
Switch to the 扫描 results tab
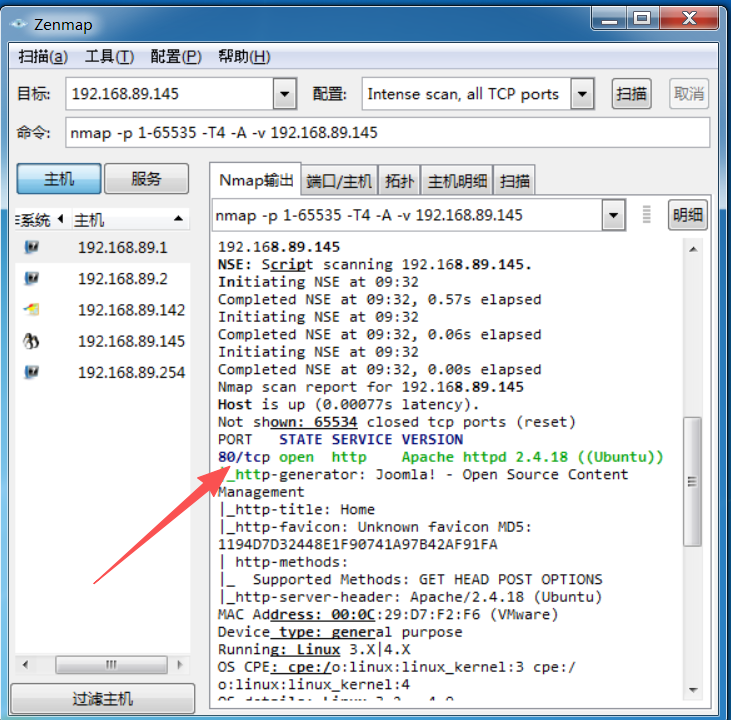[514, 181]
